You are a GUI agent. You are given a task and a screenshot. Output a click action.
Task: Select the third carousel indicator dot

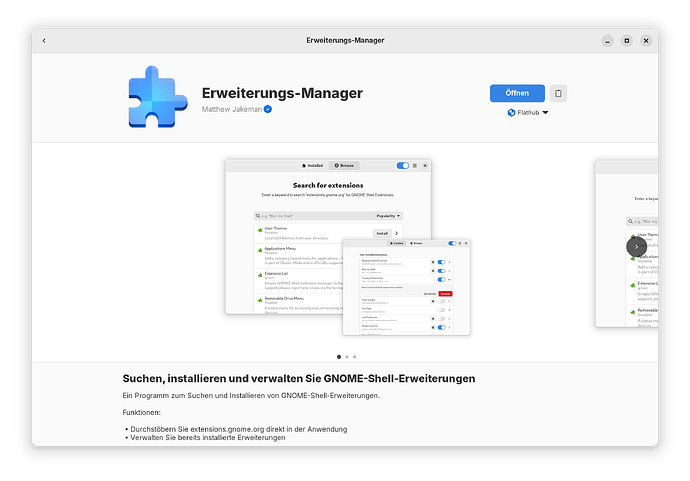(355, 357)
